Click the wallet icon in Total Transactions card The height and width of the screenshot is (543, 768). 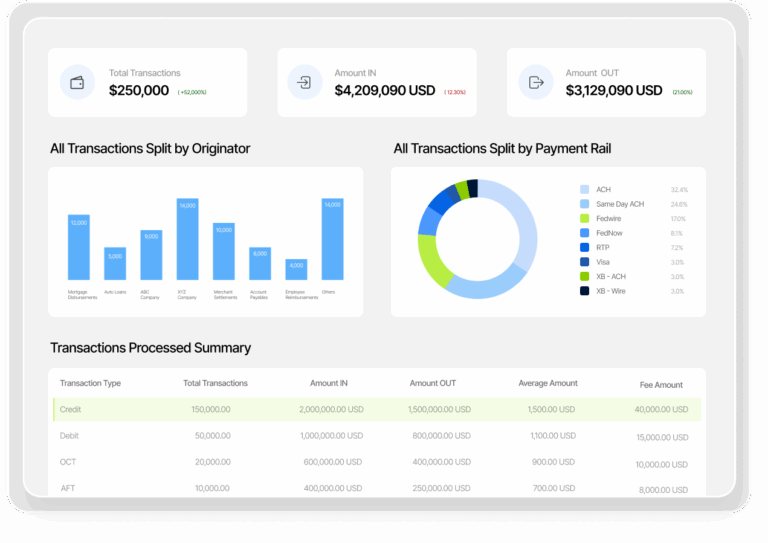tap(77, 82)
